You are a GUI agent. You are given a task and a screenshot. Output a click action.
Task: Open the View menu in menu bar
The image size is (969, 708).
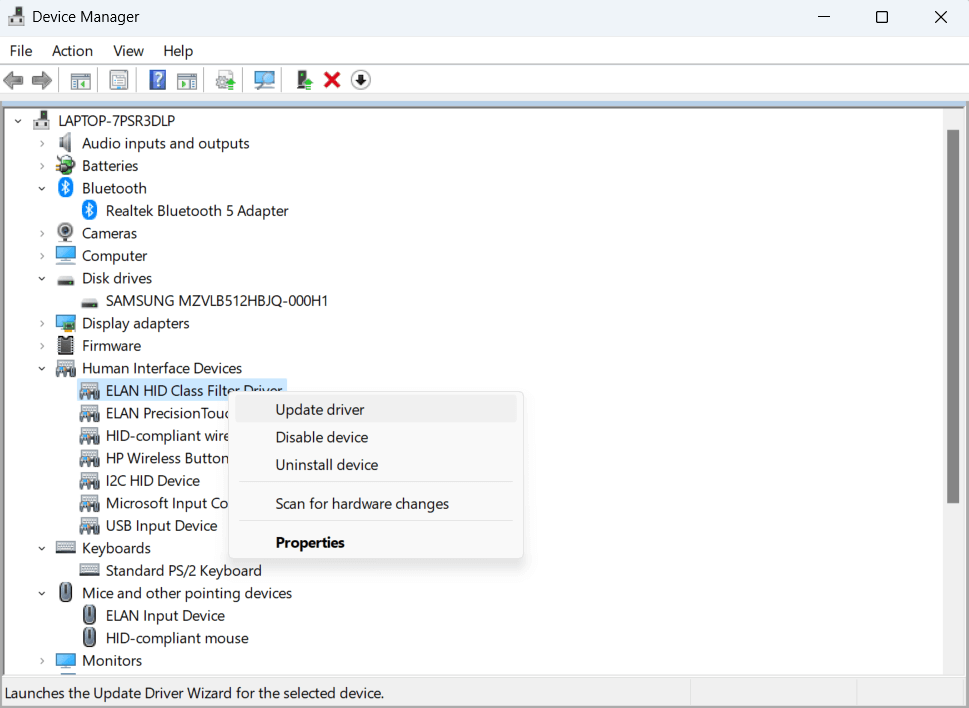pyautogui.click(x=128, y=51)
